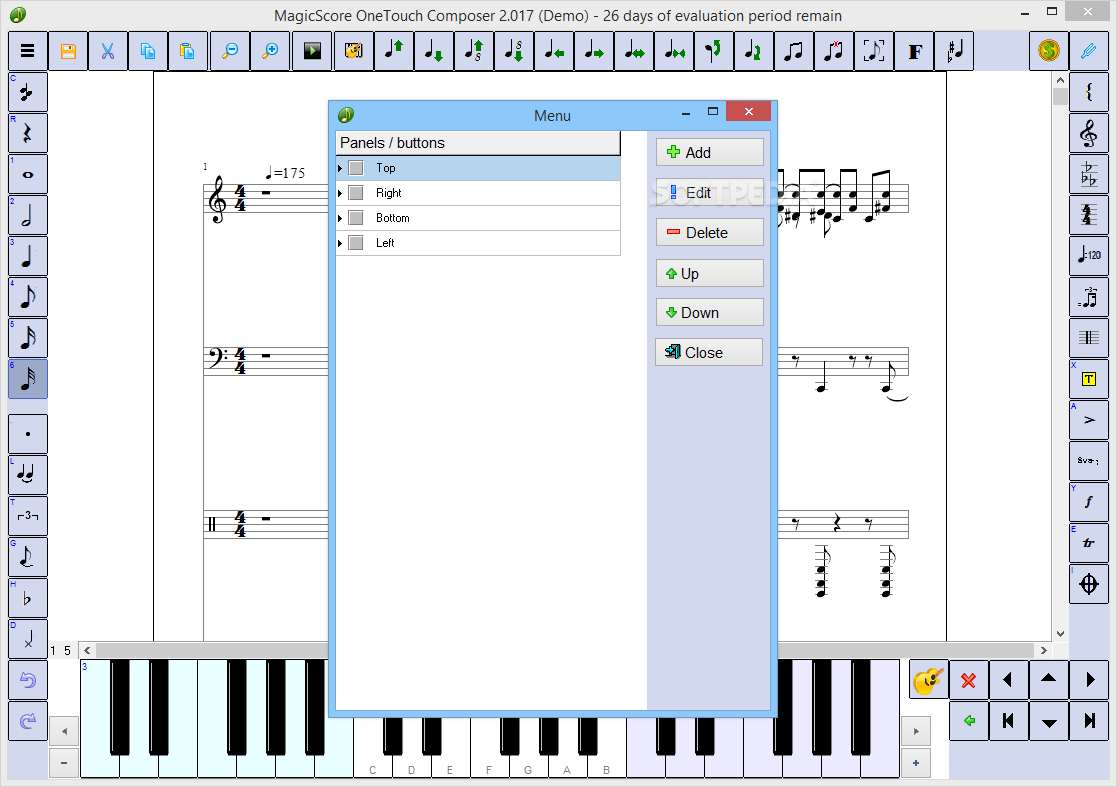Select the thirty-second note duration

tap(28, 379)
